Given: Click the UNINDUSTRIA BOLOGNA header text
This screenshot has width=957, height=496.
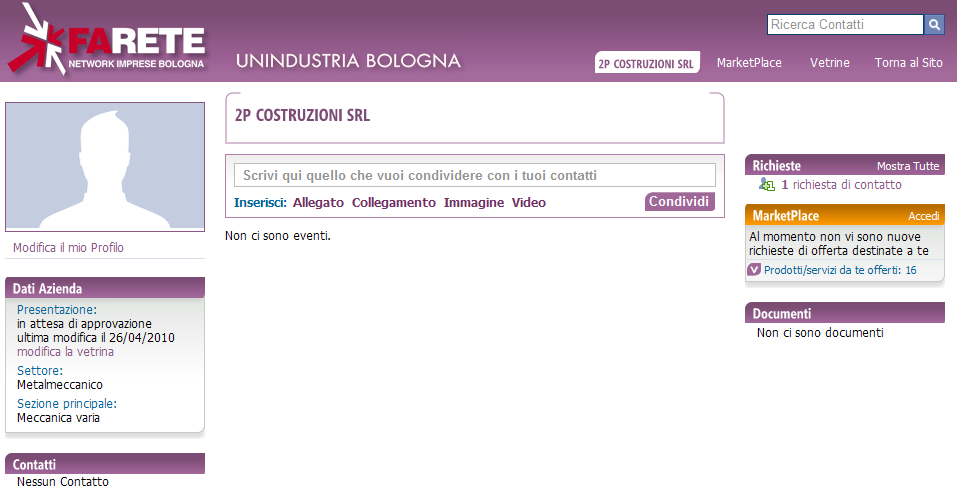Looking at the screenshot, I should pyautogui.click(x=348, y=61).
